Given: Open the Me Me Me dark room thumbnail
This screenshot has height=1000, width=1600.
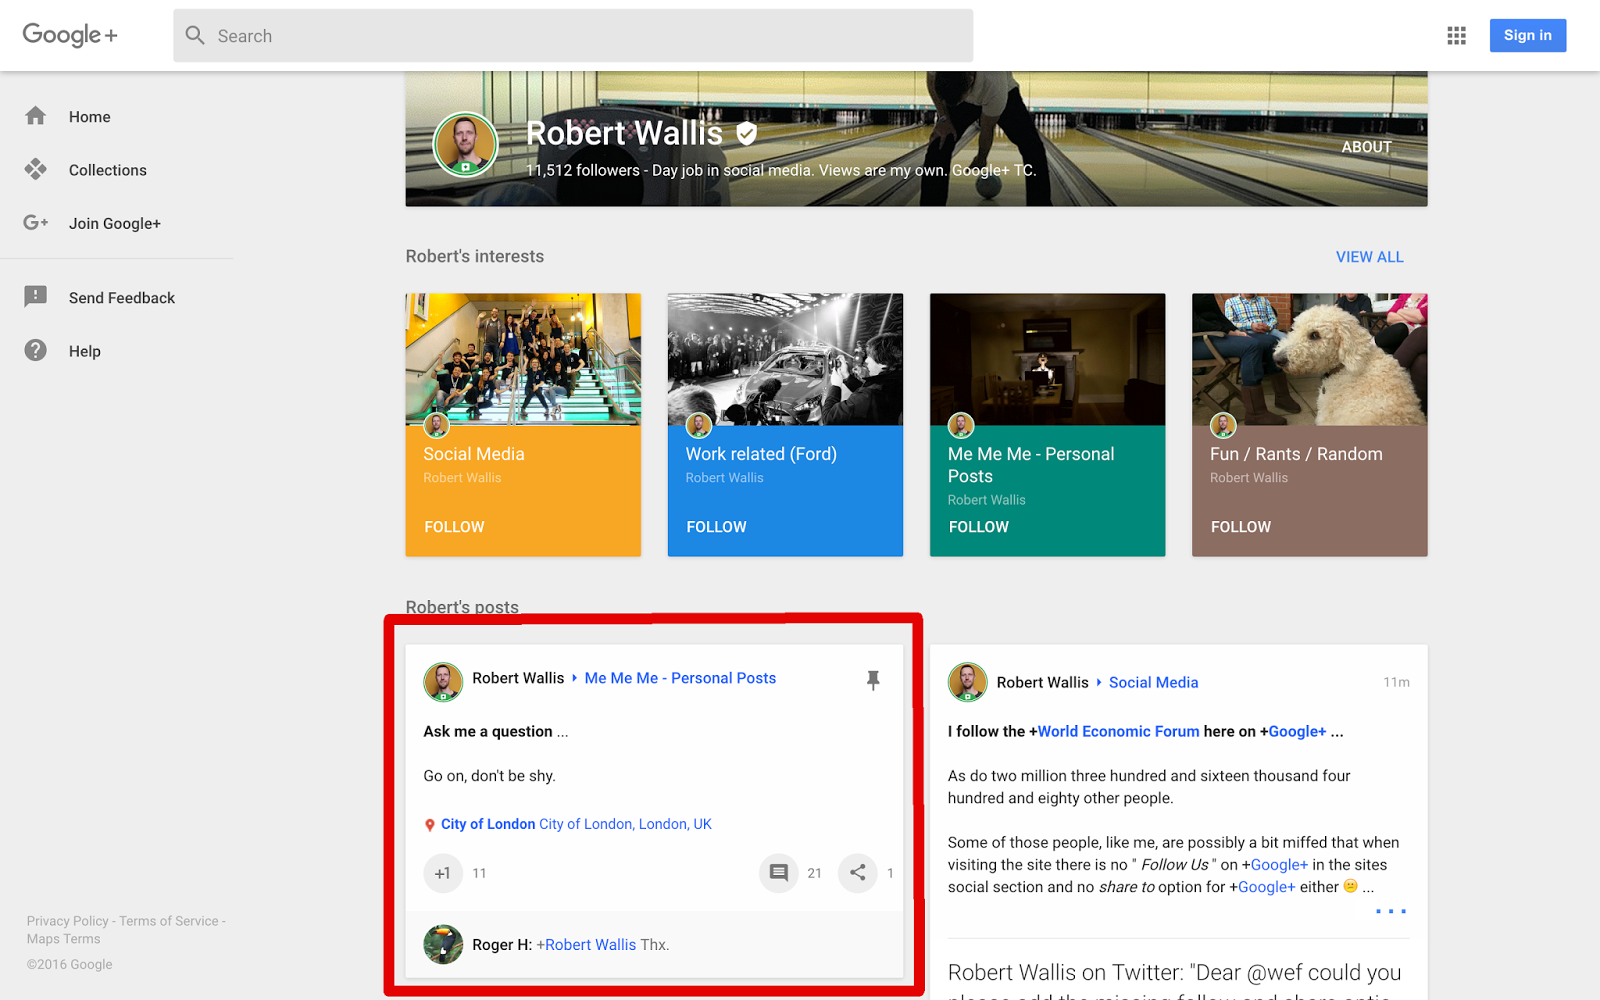Looking at the screenshot, I should [x=1048, y=359].
